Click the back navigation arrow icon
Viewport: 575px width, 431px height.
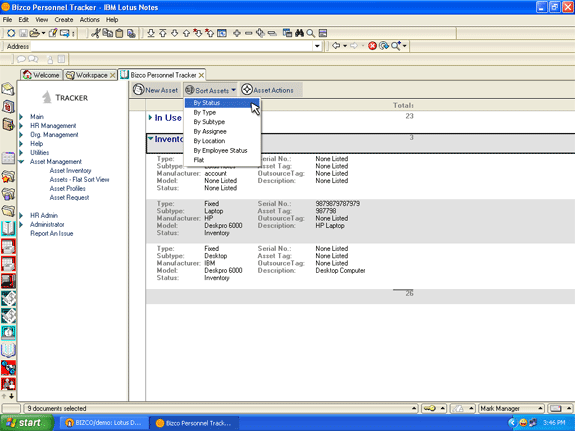[x=336, y=46]
